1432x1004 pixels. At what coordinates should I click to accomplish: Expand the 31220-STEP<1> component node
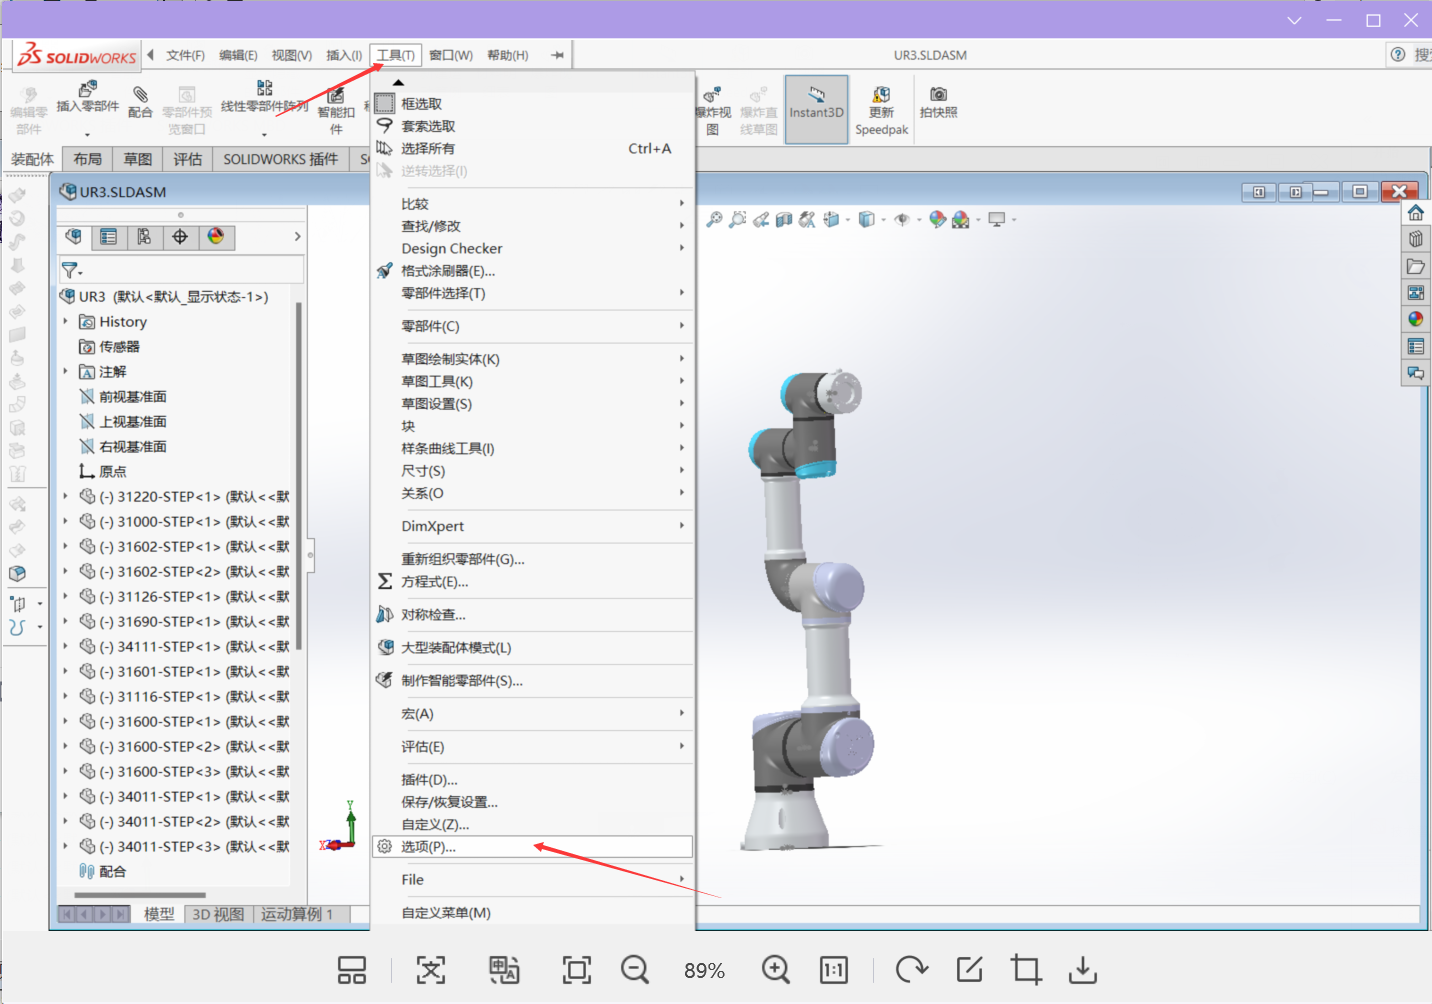[x=66, y=496]
